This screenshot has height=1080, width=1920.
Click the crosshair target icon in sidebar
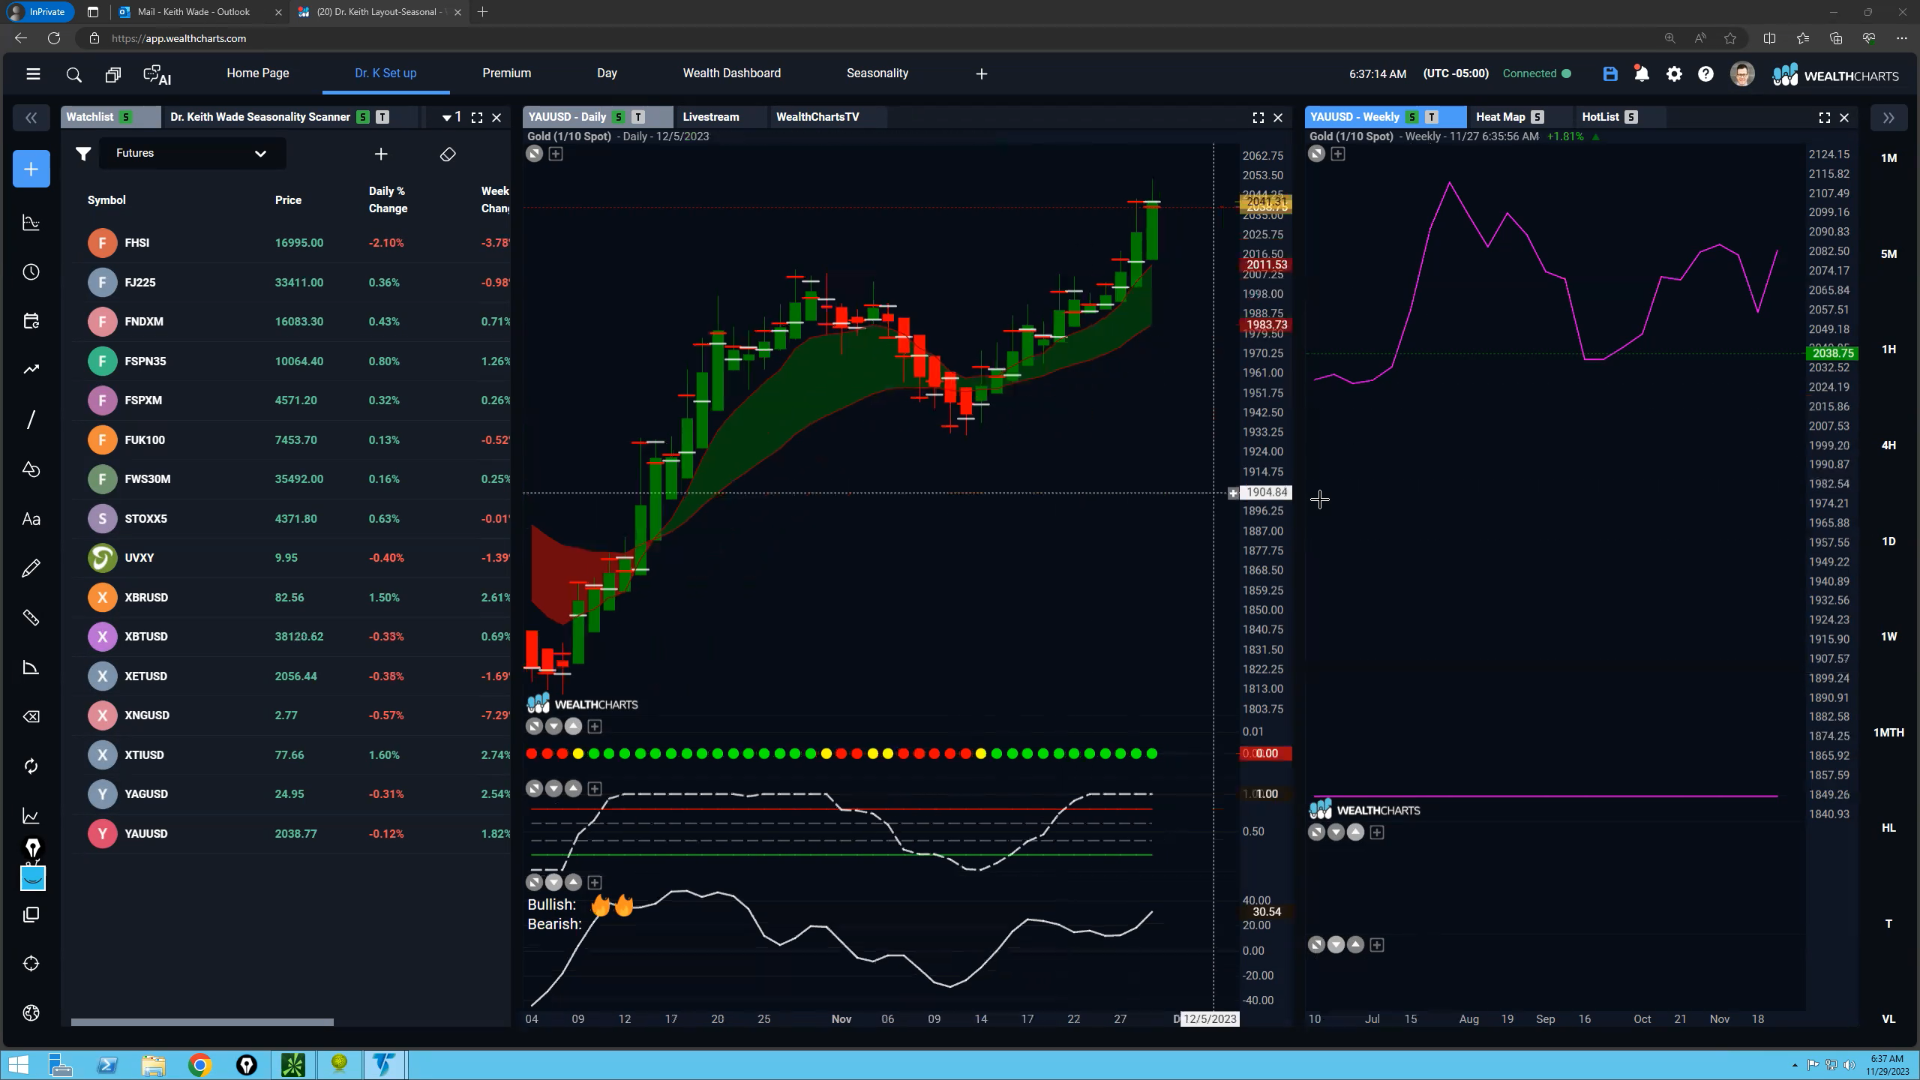coord(31,964)
